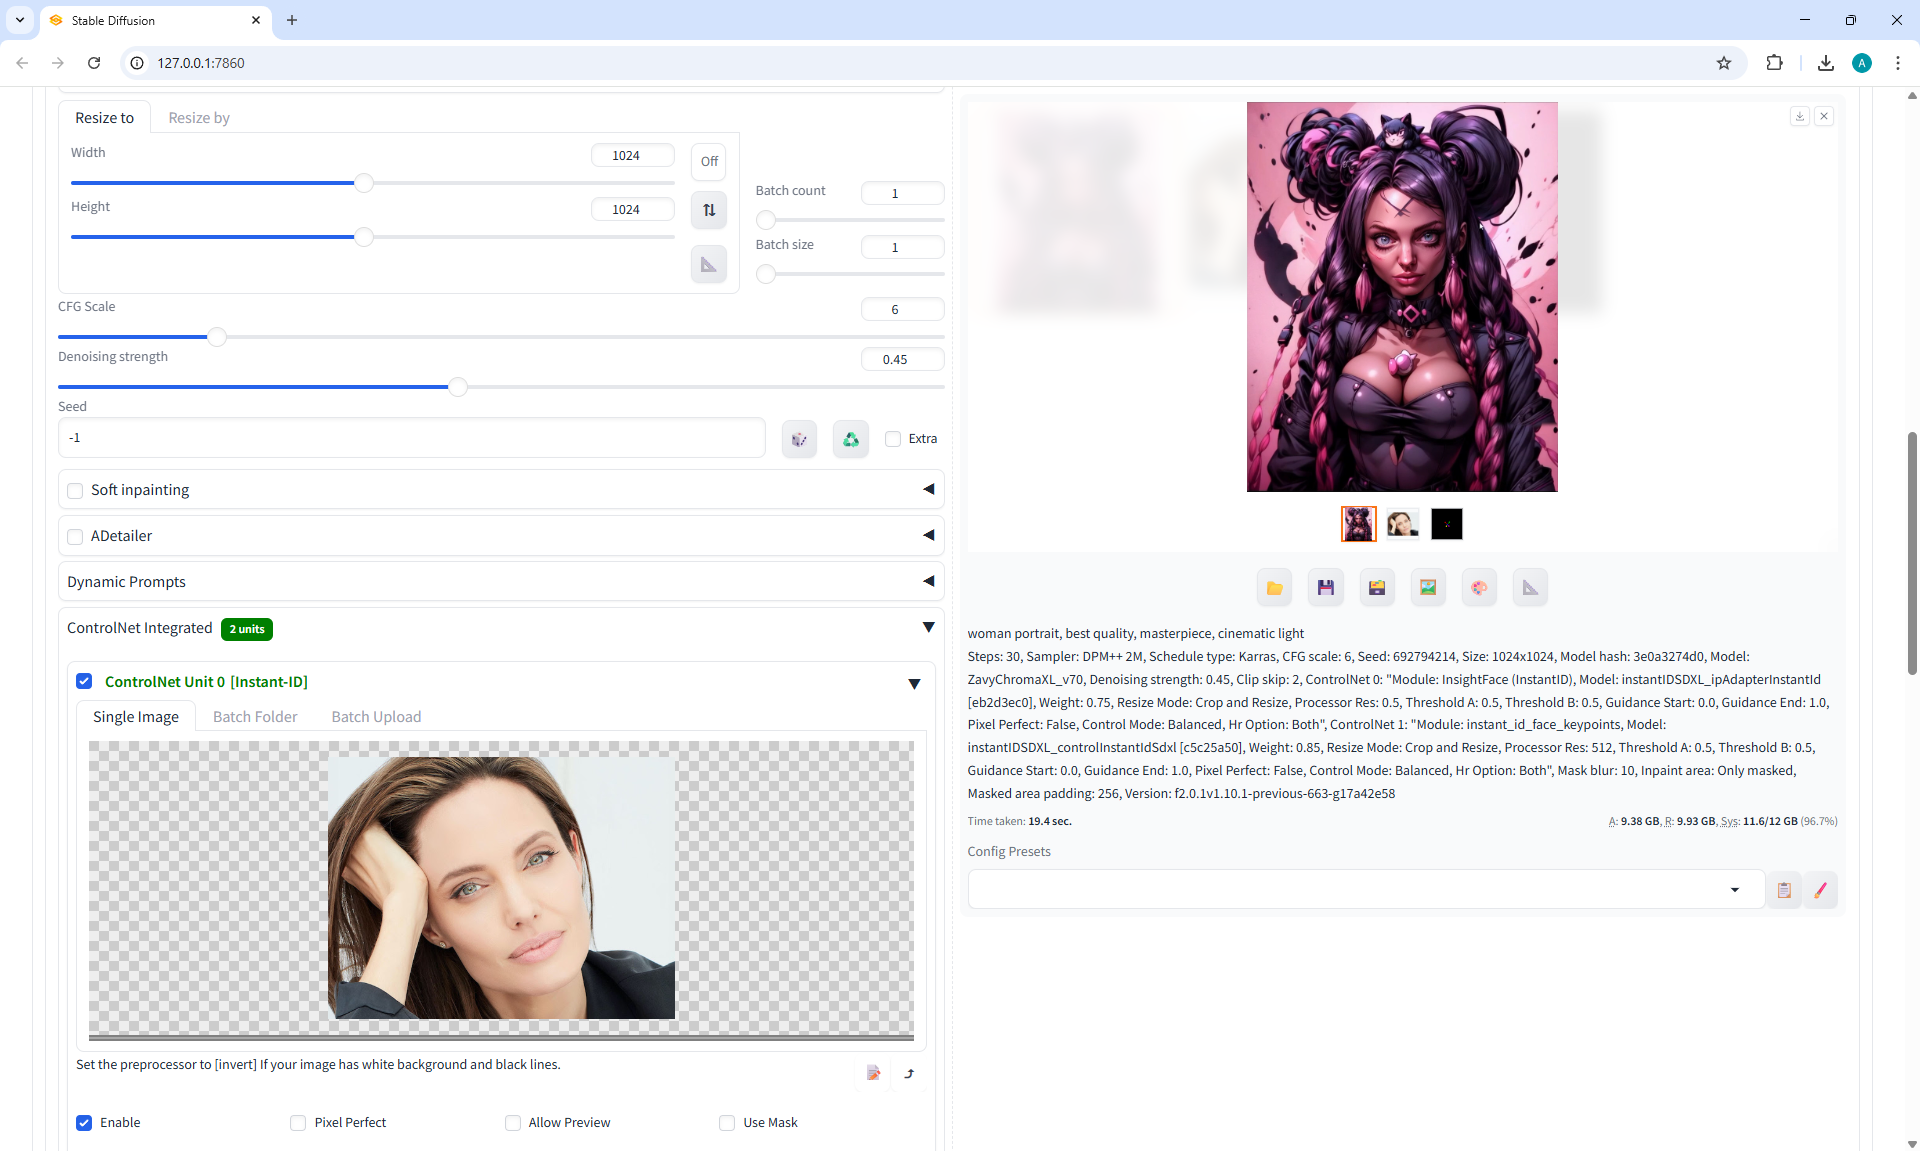
Task: Toggle the Pixel Perfect checkbox
Action: pos(298,1123)
